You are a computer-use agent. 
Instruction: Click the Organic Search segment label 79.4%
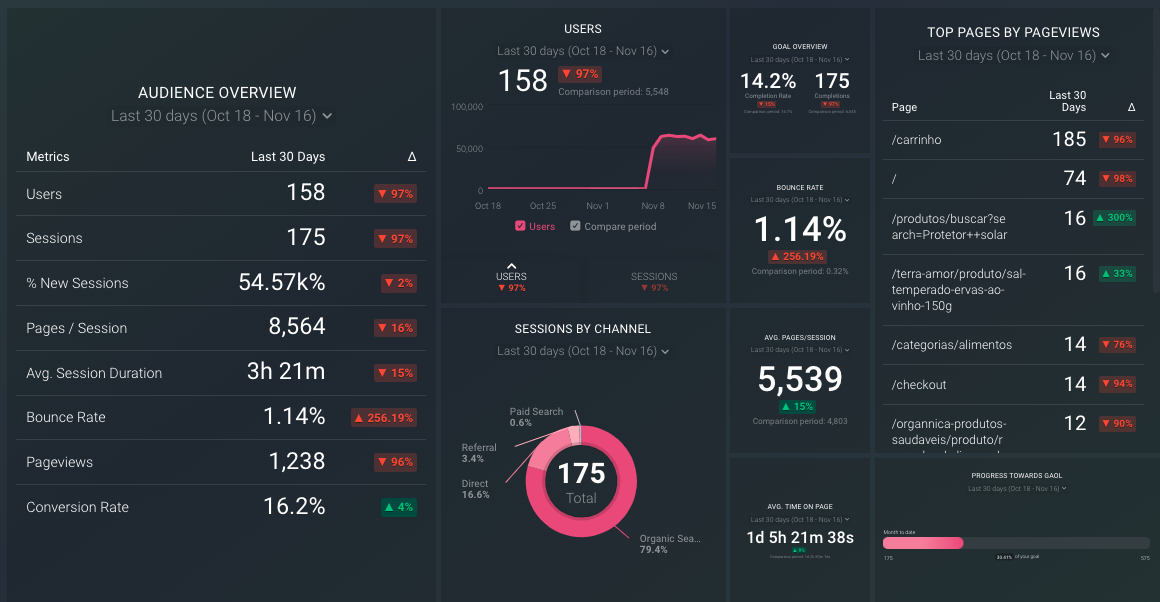click(670, 544)
